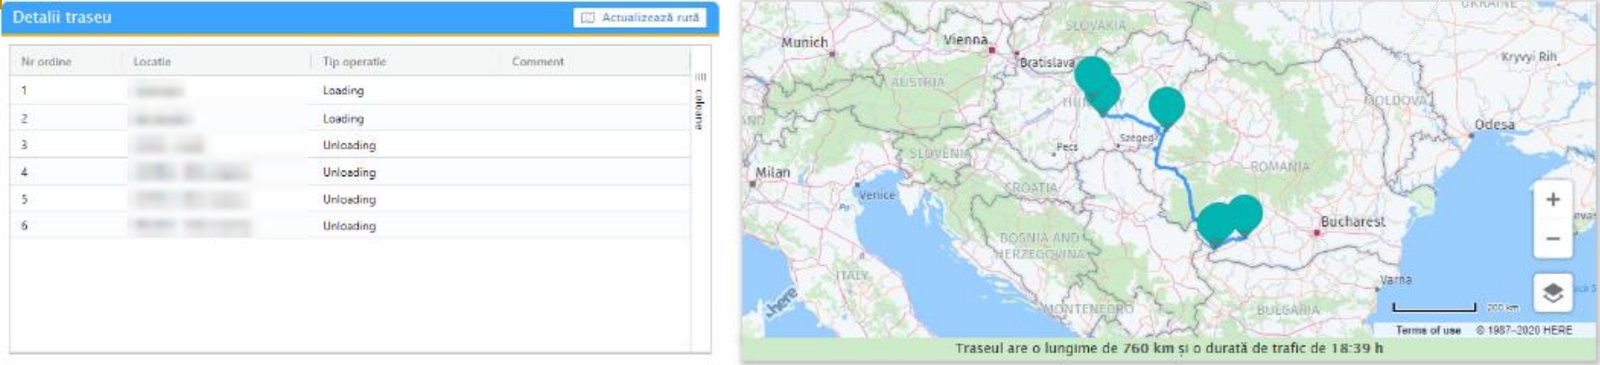
Task: Click the Comment column header
Action: coord(538,61)
